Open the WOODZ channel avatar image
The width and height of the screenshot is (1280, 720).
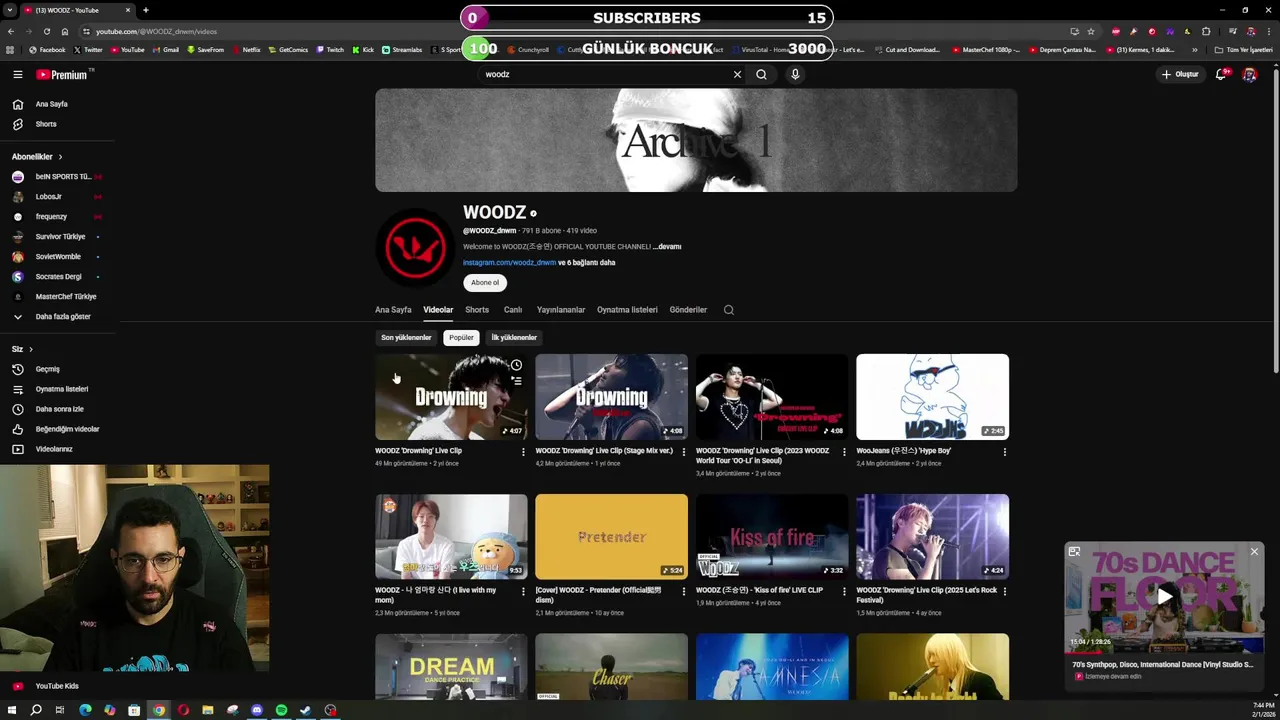pyautogui.click(x=415, y=246)
